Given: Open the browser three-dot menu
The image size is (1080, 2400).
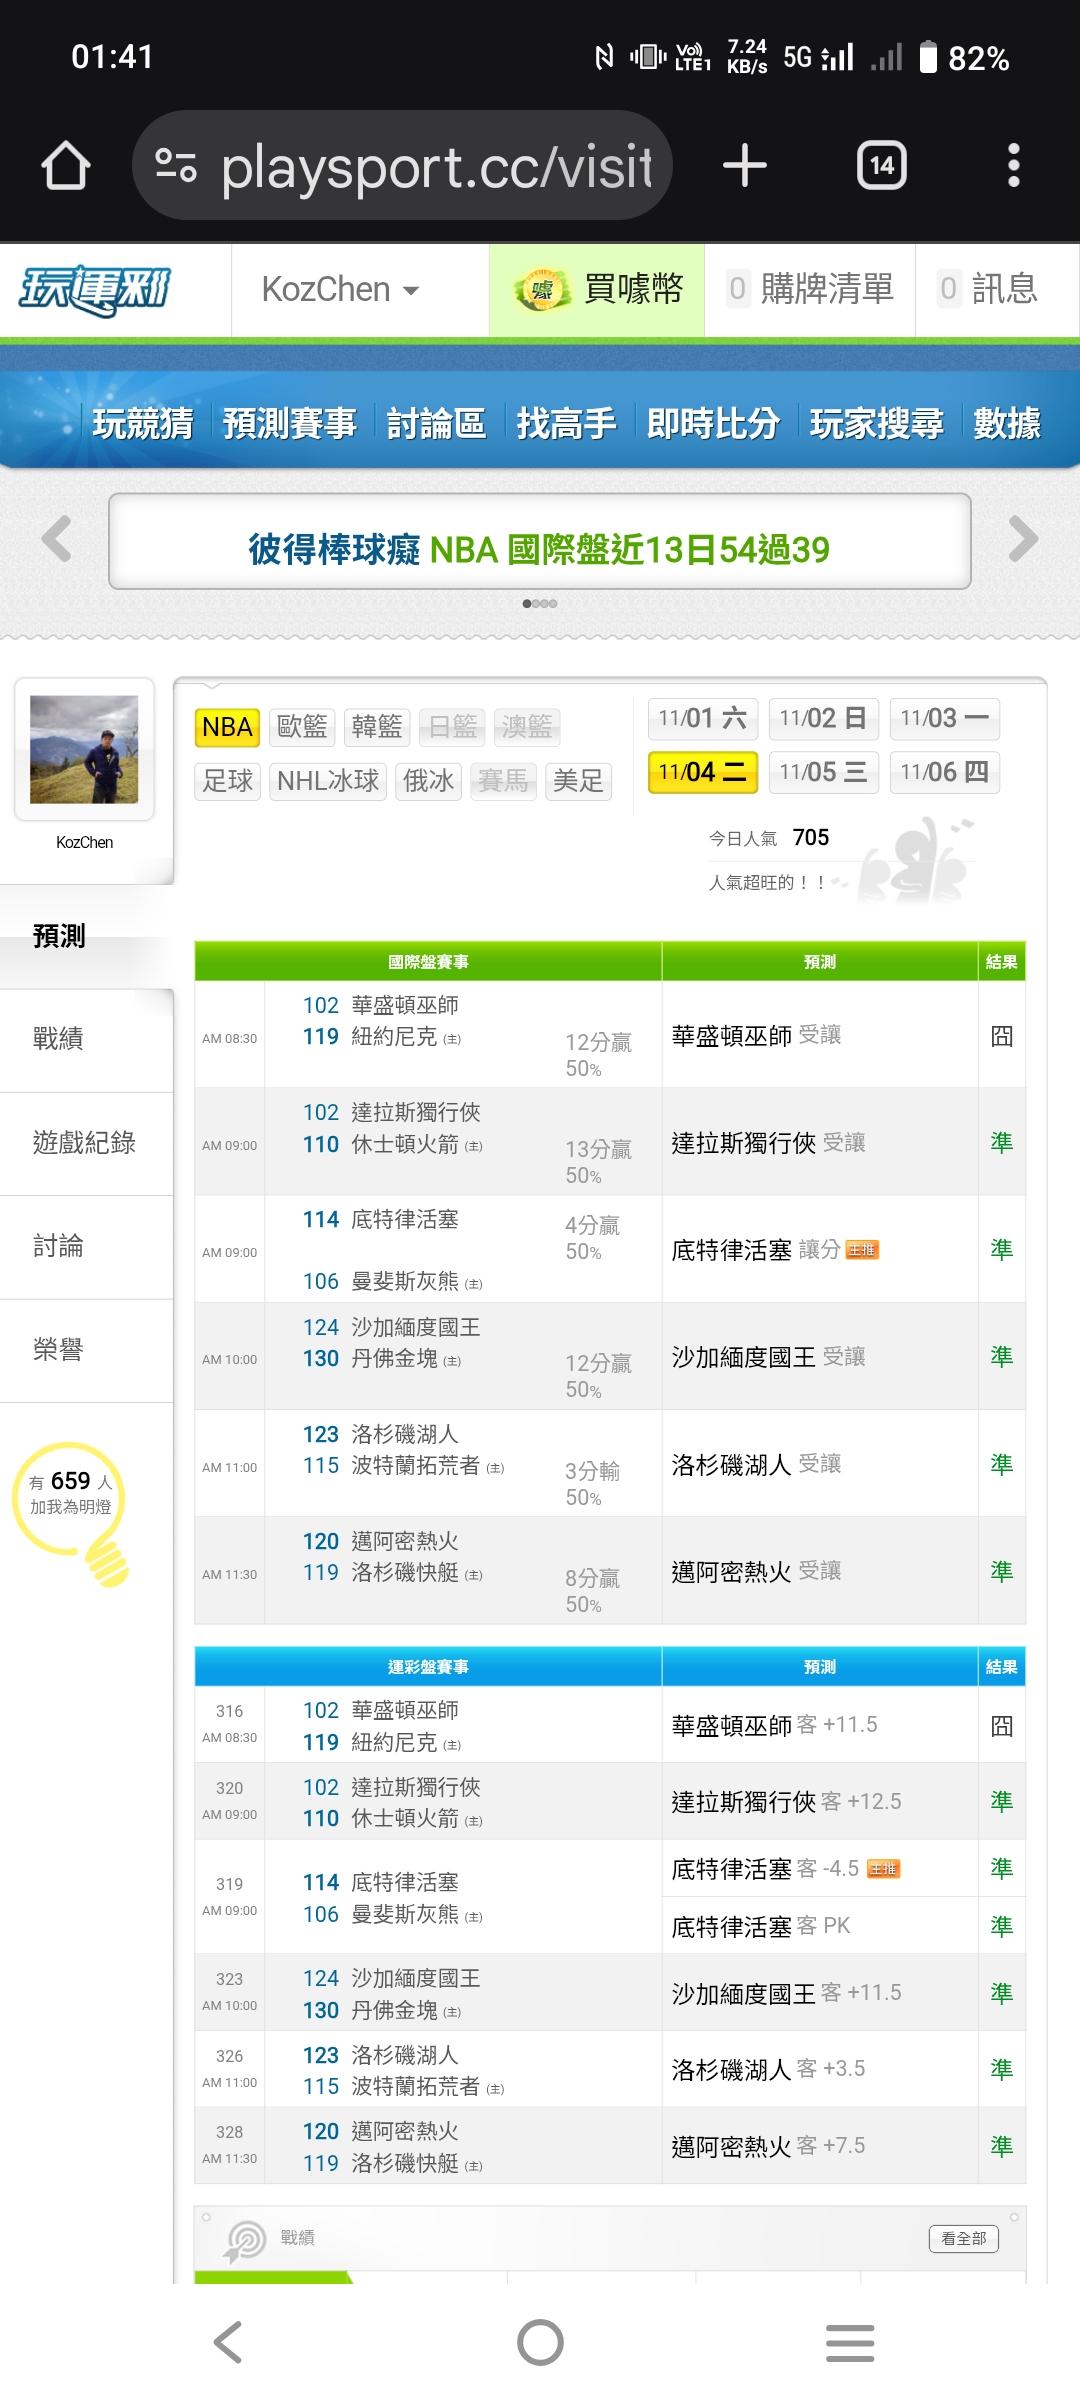Looking at the screenshot, I should (1014, 165).
